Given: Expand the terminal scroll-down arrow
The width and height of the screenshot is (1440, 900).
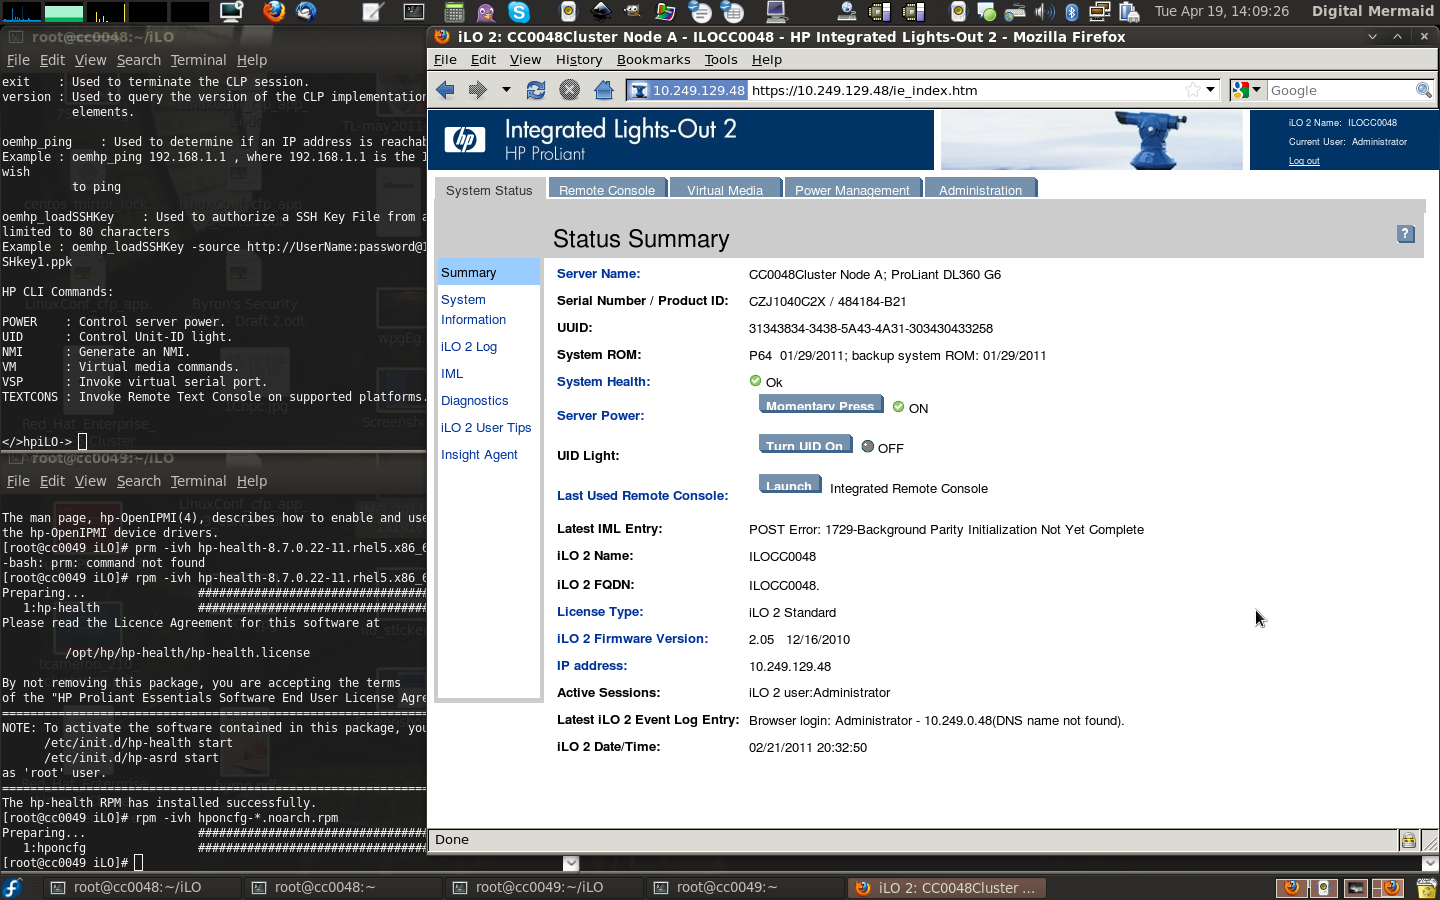Looking at the screenshot, I should (x=571, y=863).
